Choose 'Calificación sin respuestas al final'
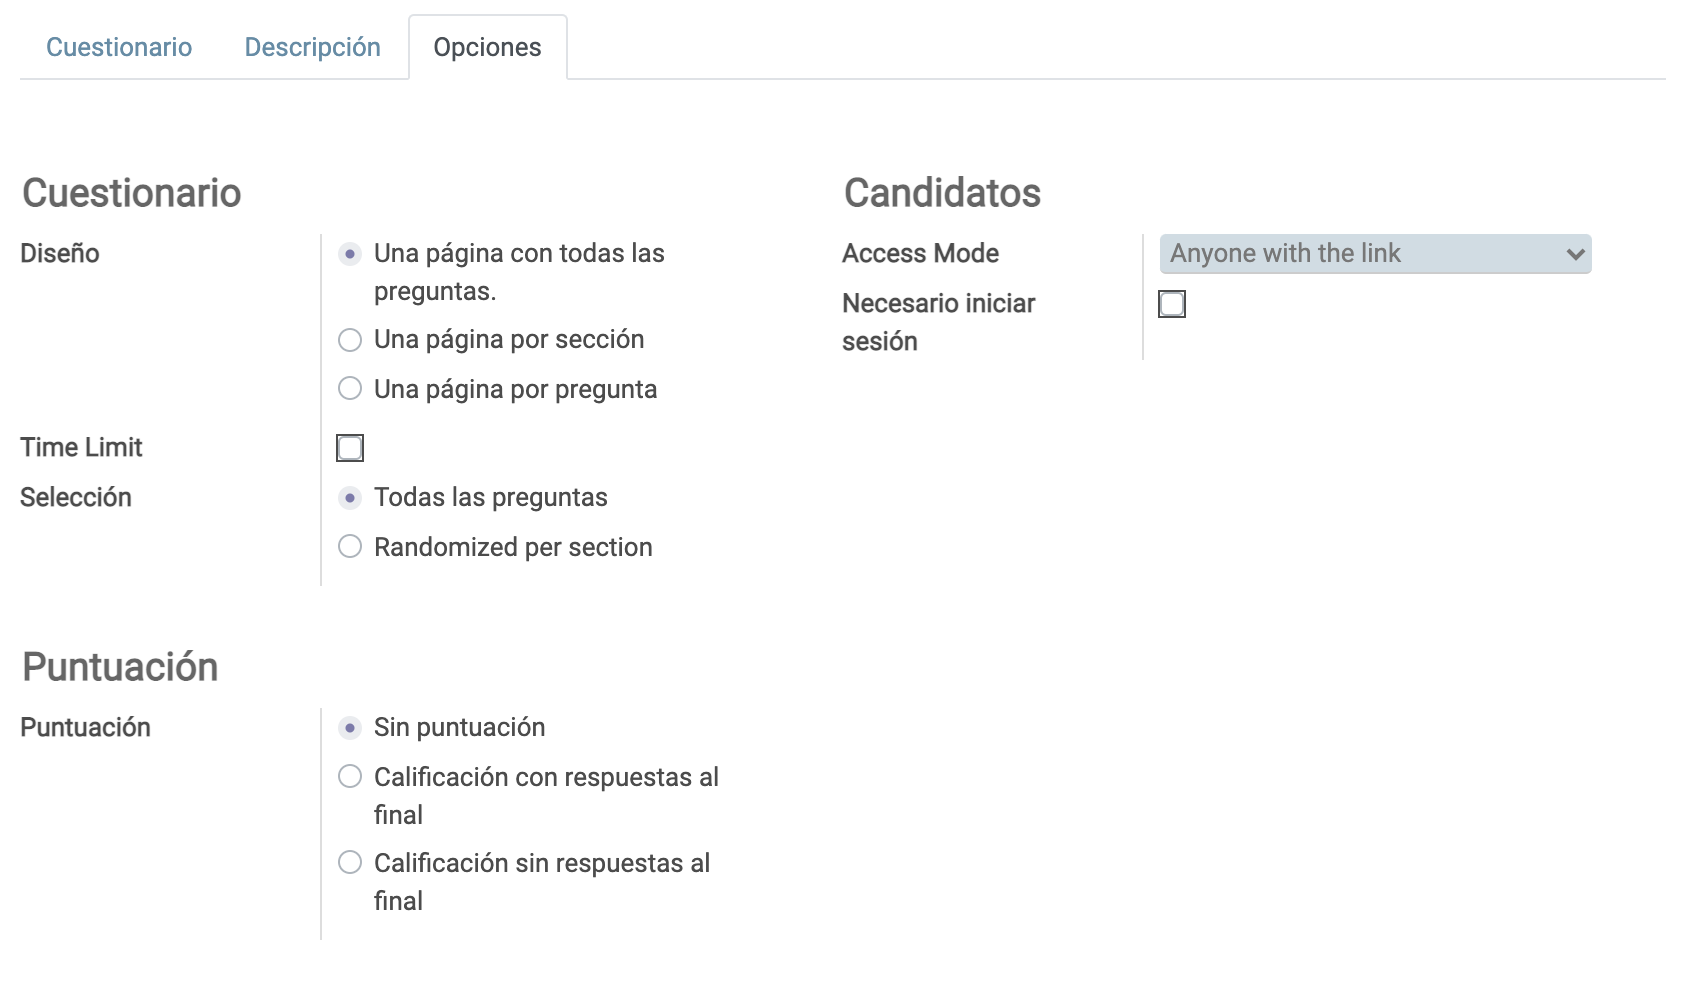Image resolution: width=1696 pixels, height=1006 pixels. [350, 862]
